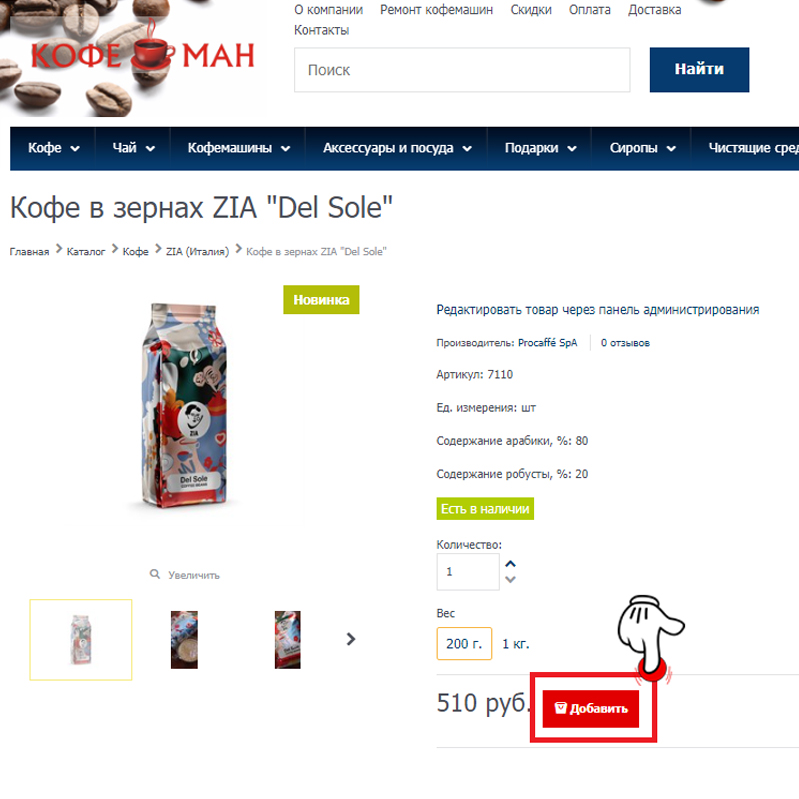Click the magnifier icon next to Увеличить

pos(154,574)
